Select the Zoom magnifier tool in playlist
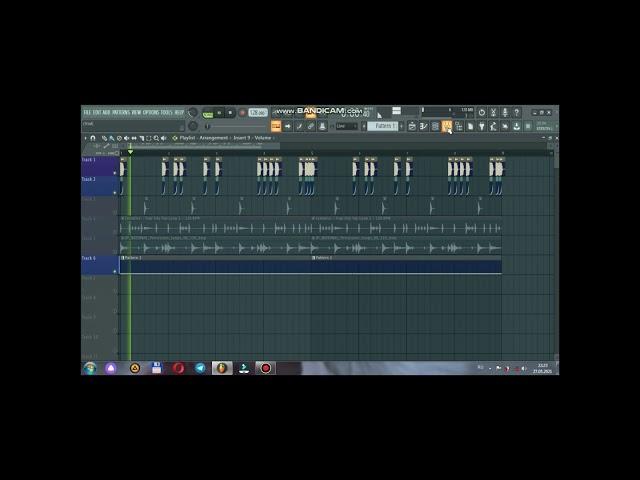Viewport: 640px width, 480px height. [156, 138]
